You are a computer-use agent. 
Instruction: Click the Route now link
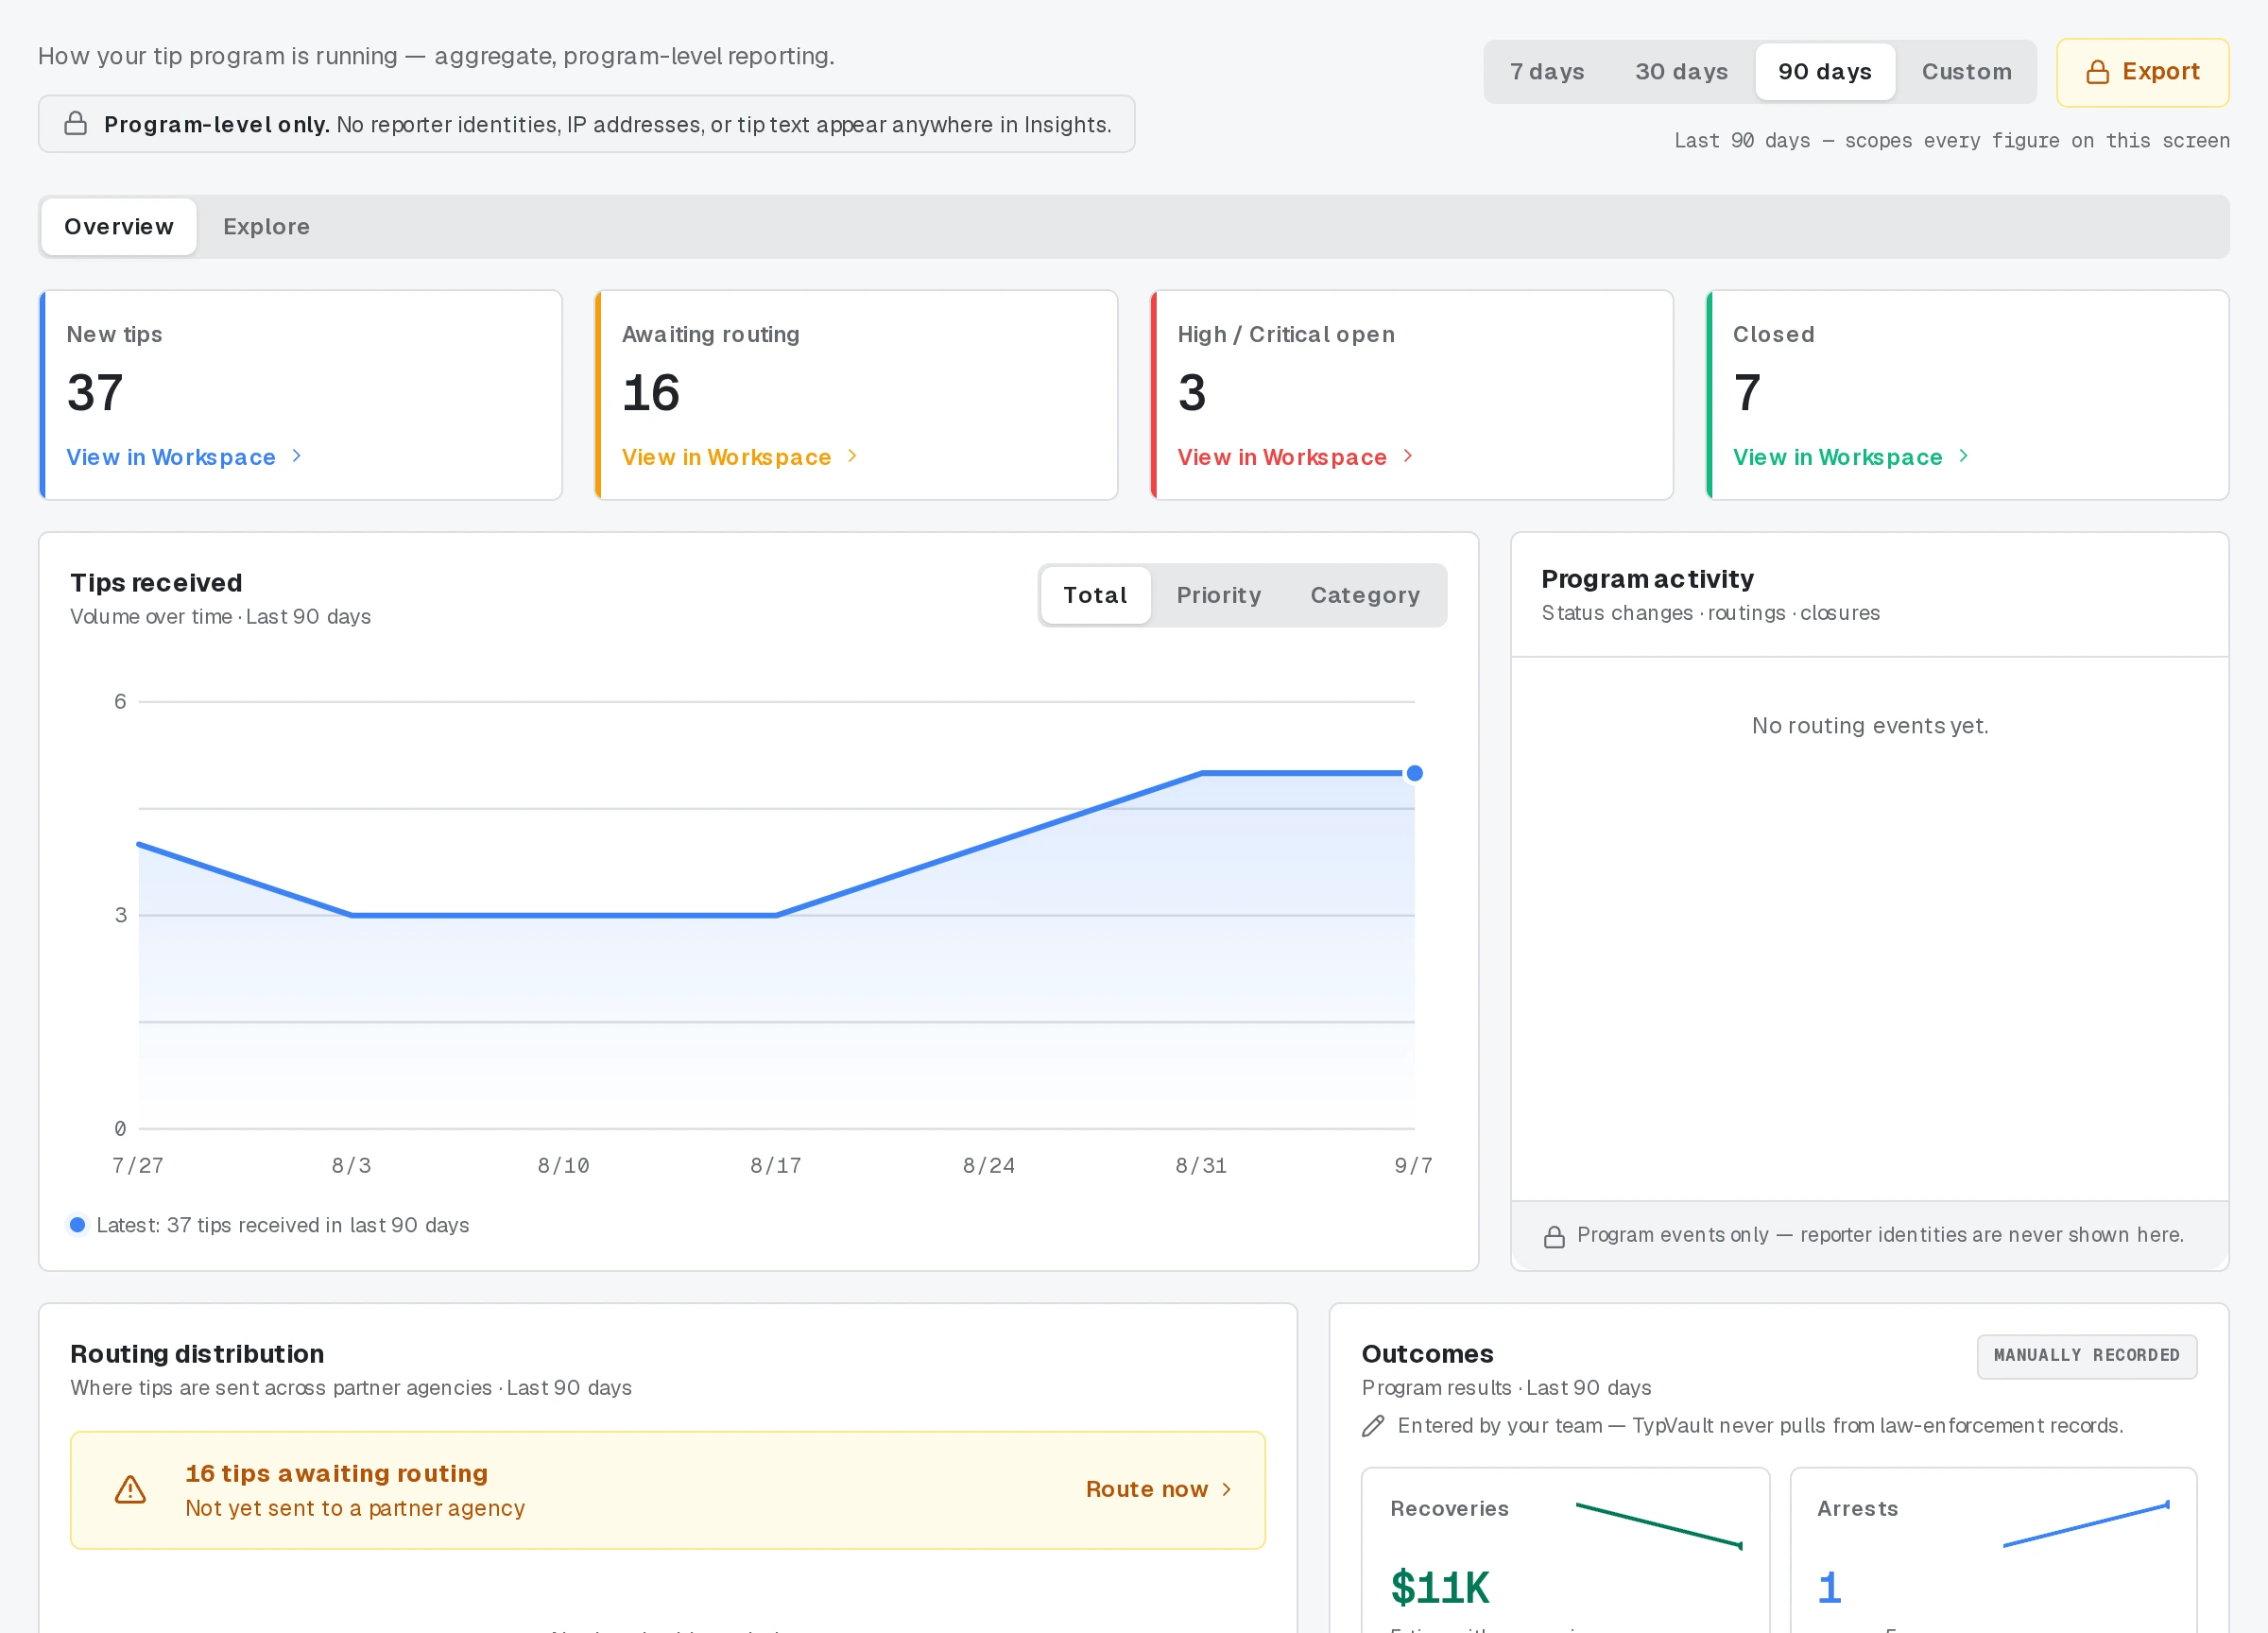click(x=1159, y=1489)
